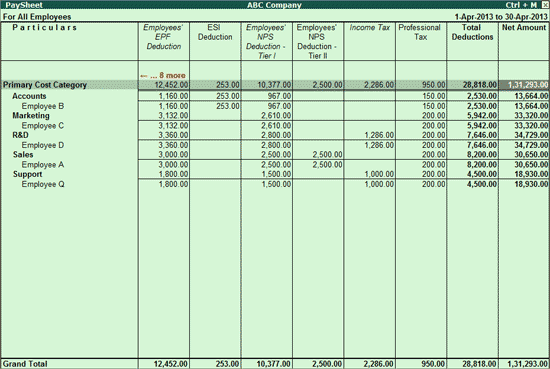The image size is (550, 369).
Task: Select the Employee B row
Action: (275, 106)
